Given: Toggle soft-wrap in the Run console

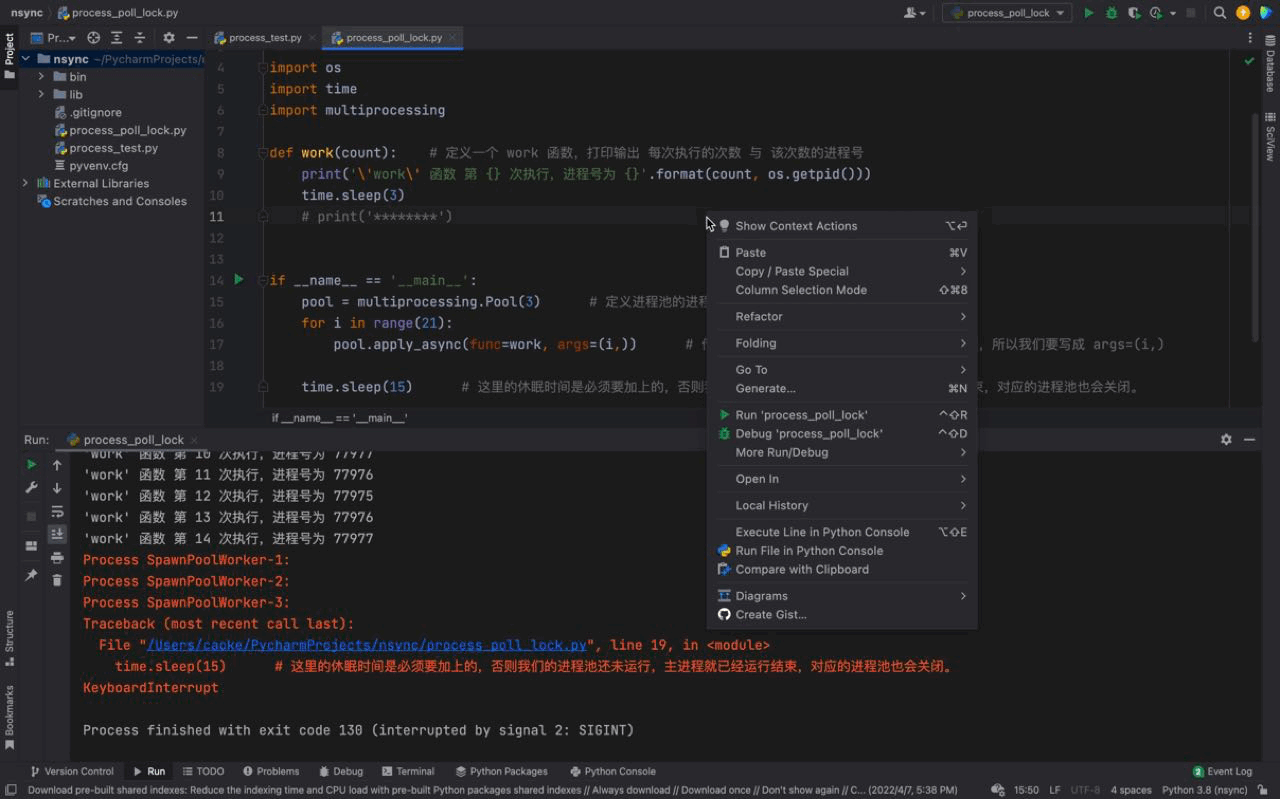Looking at the screenshot, I should 57,511.
